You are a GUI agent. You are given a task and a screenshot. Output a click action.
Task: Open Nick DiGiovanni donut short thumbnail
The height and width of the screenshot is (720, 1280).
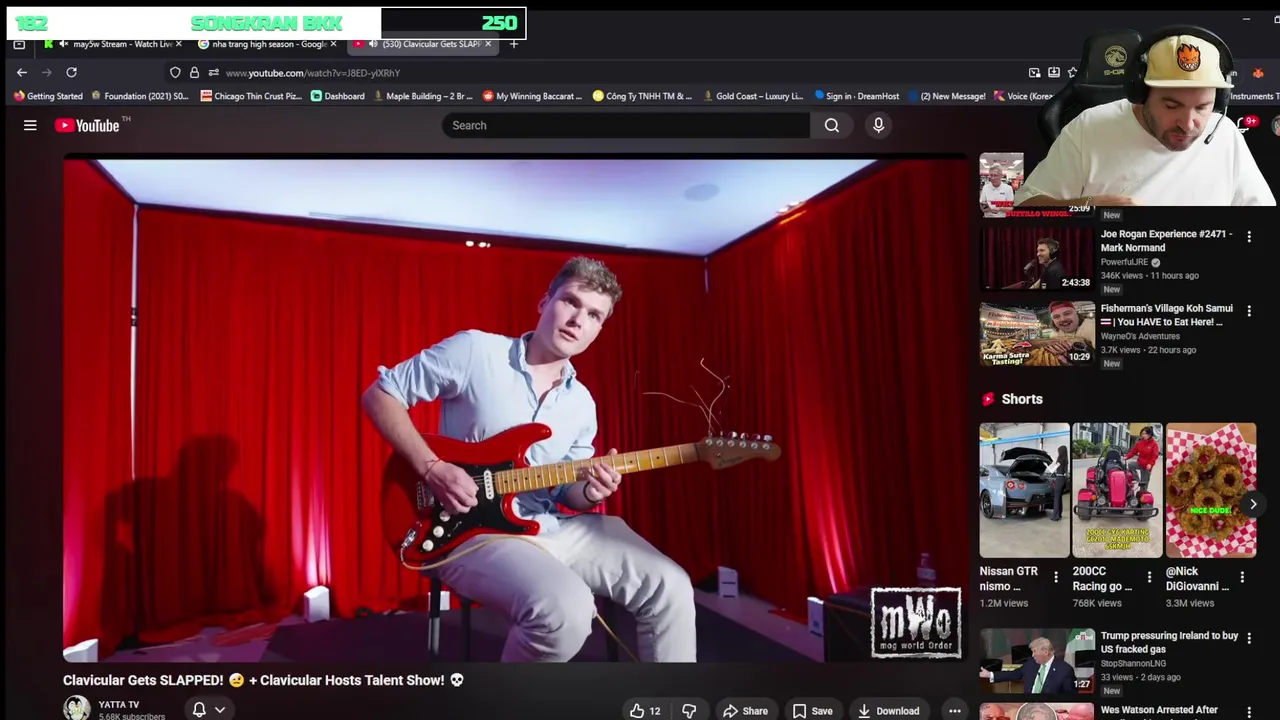pos(1210,490)
